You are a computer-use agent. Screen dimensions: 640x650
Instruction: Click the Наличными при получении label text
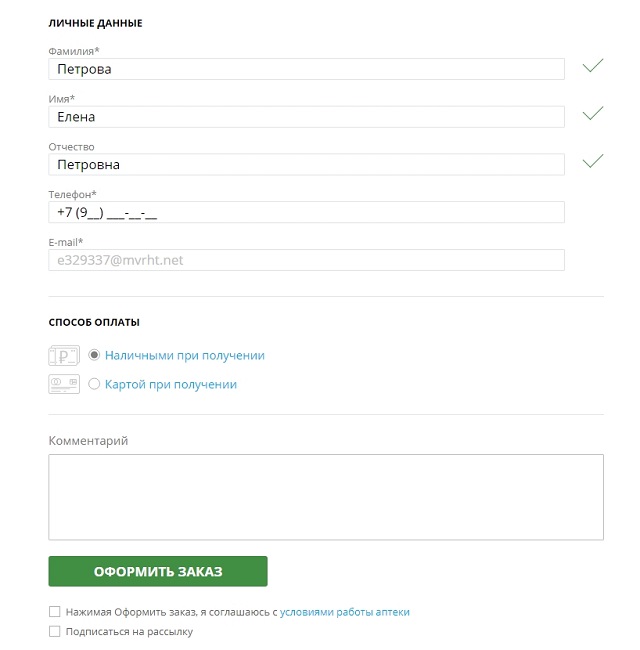point(184,355)
